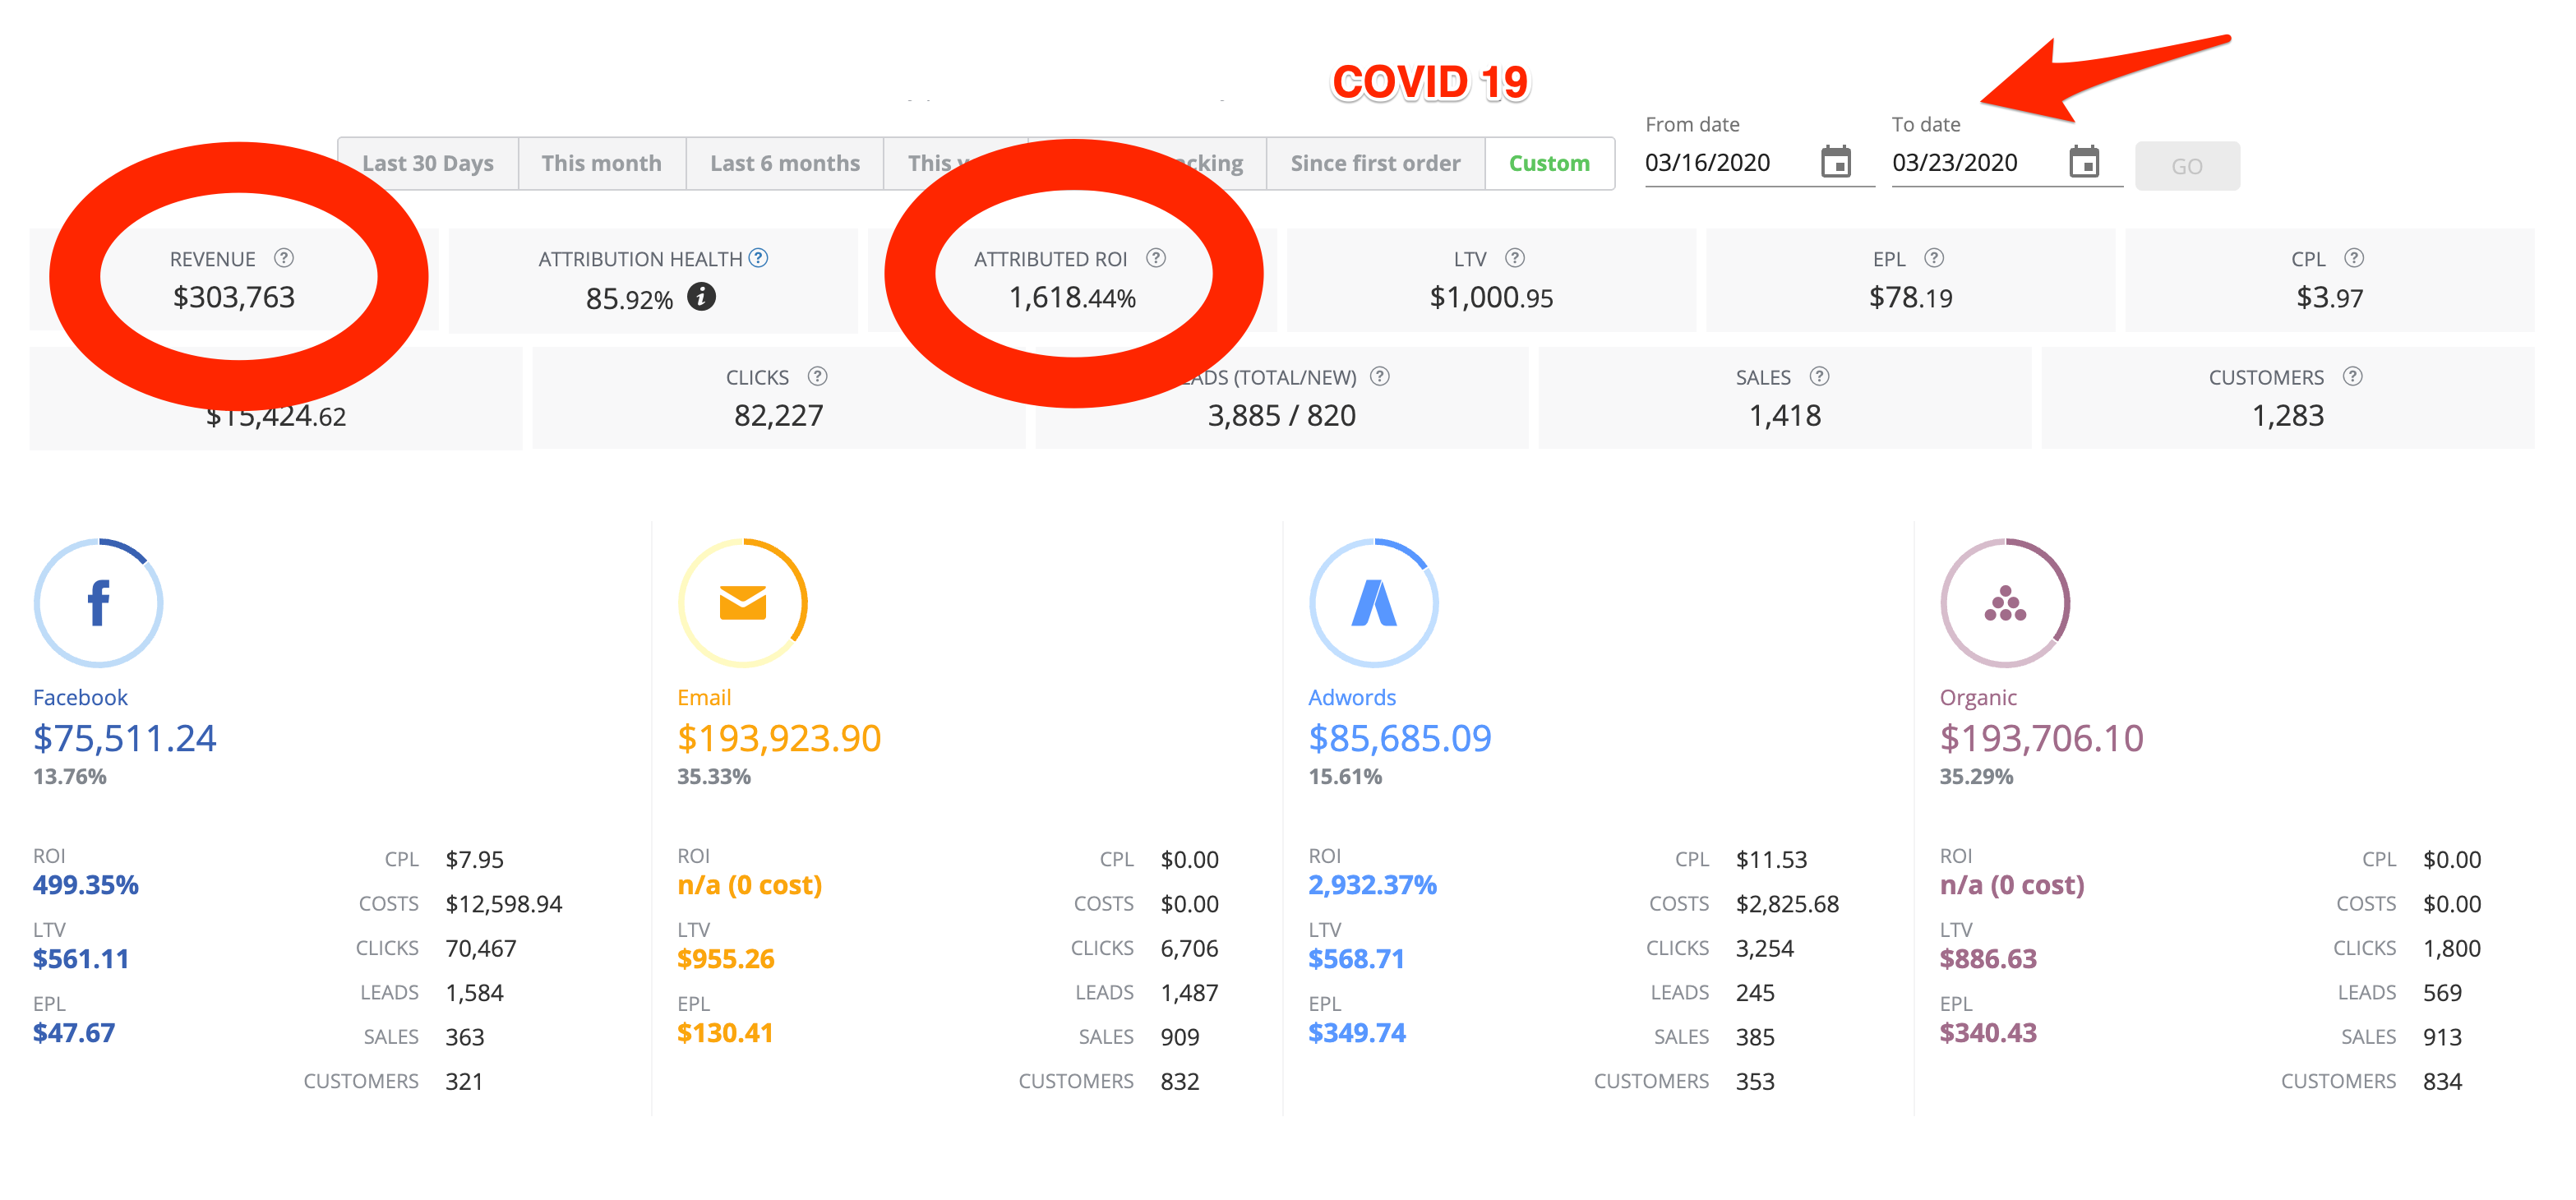Click the LTV help question mark
The height and width of the screenshot is (1200, 2576).
click(x=1515, y=258)
